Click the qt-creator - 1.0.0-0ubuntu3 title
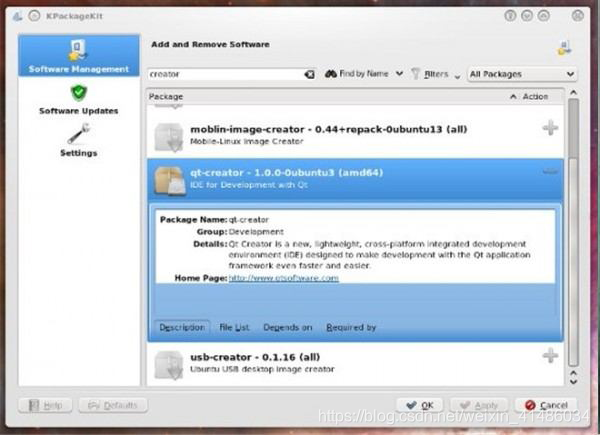 pos(287,173)
